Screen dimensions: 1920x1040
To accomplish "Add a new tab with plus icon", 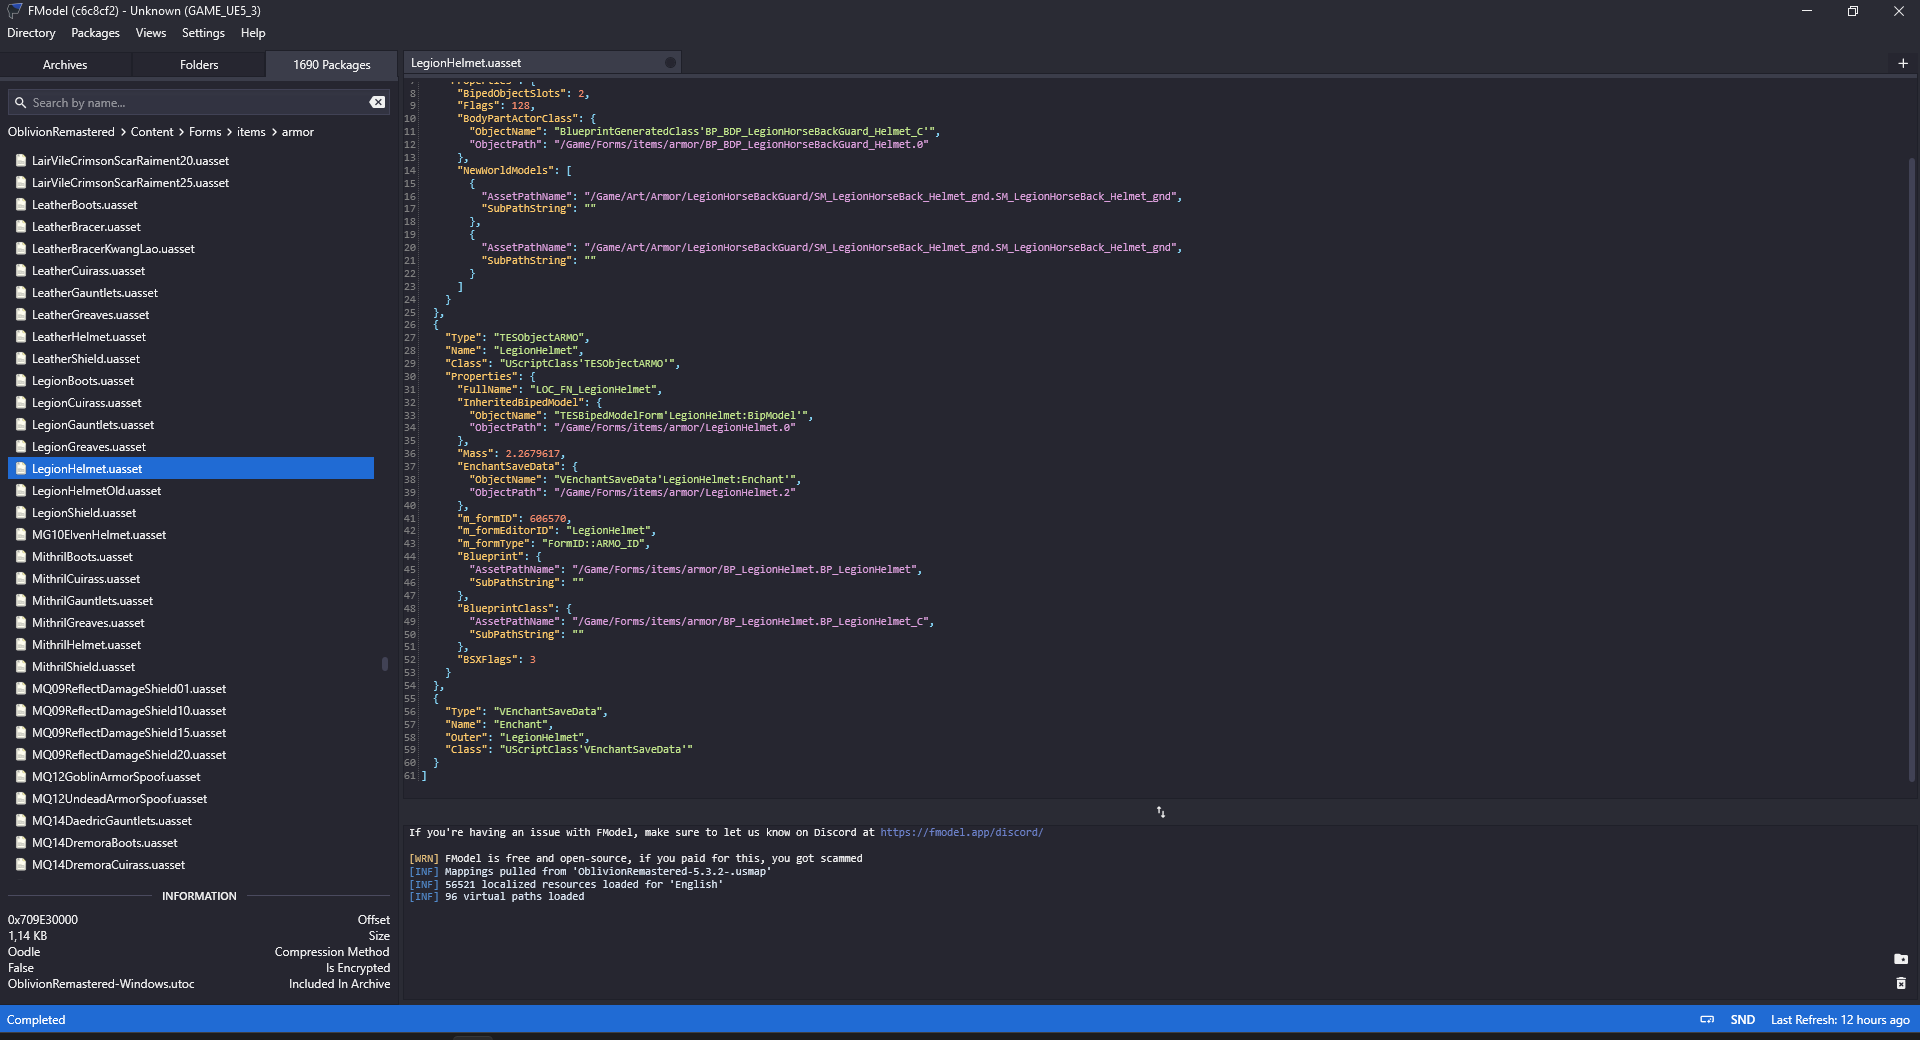I will pos(1902,63).
